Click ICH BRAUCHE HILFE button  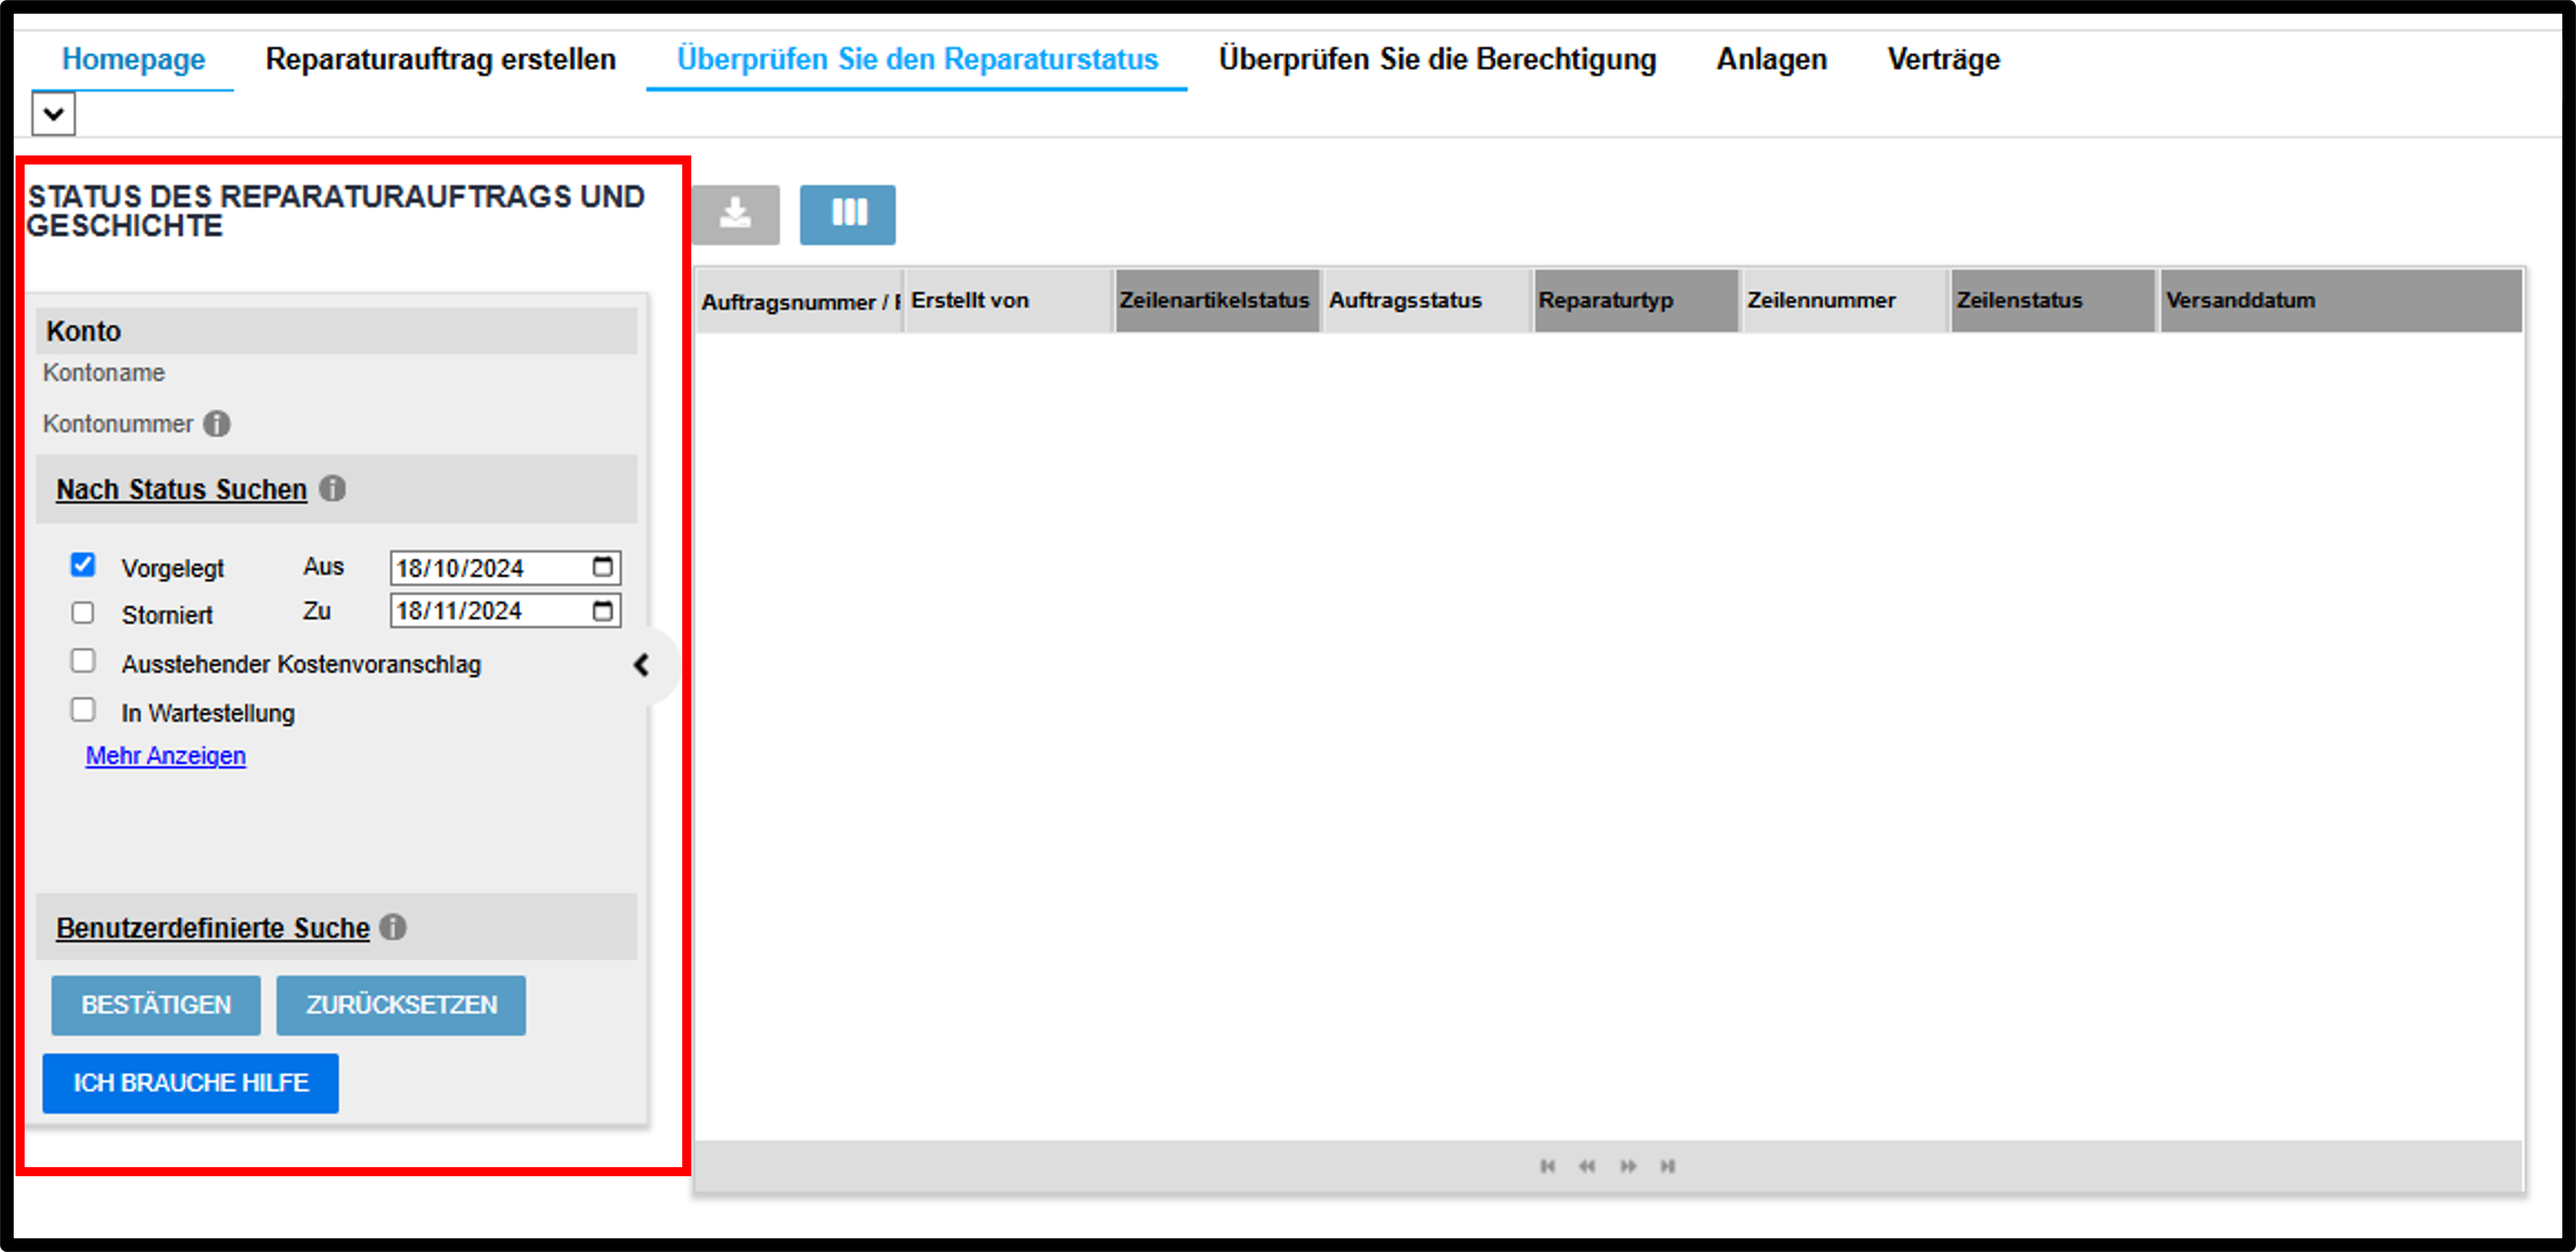click(191, 1083)
